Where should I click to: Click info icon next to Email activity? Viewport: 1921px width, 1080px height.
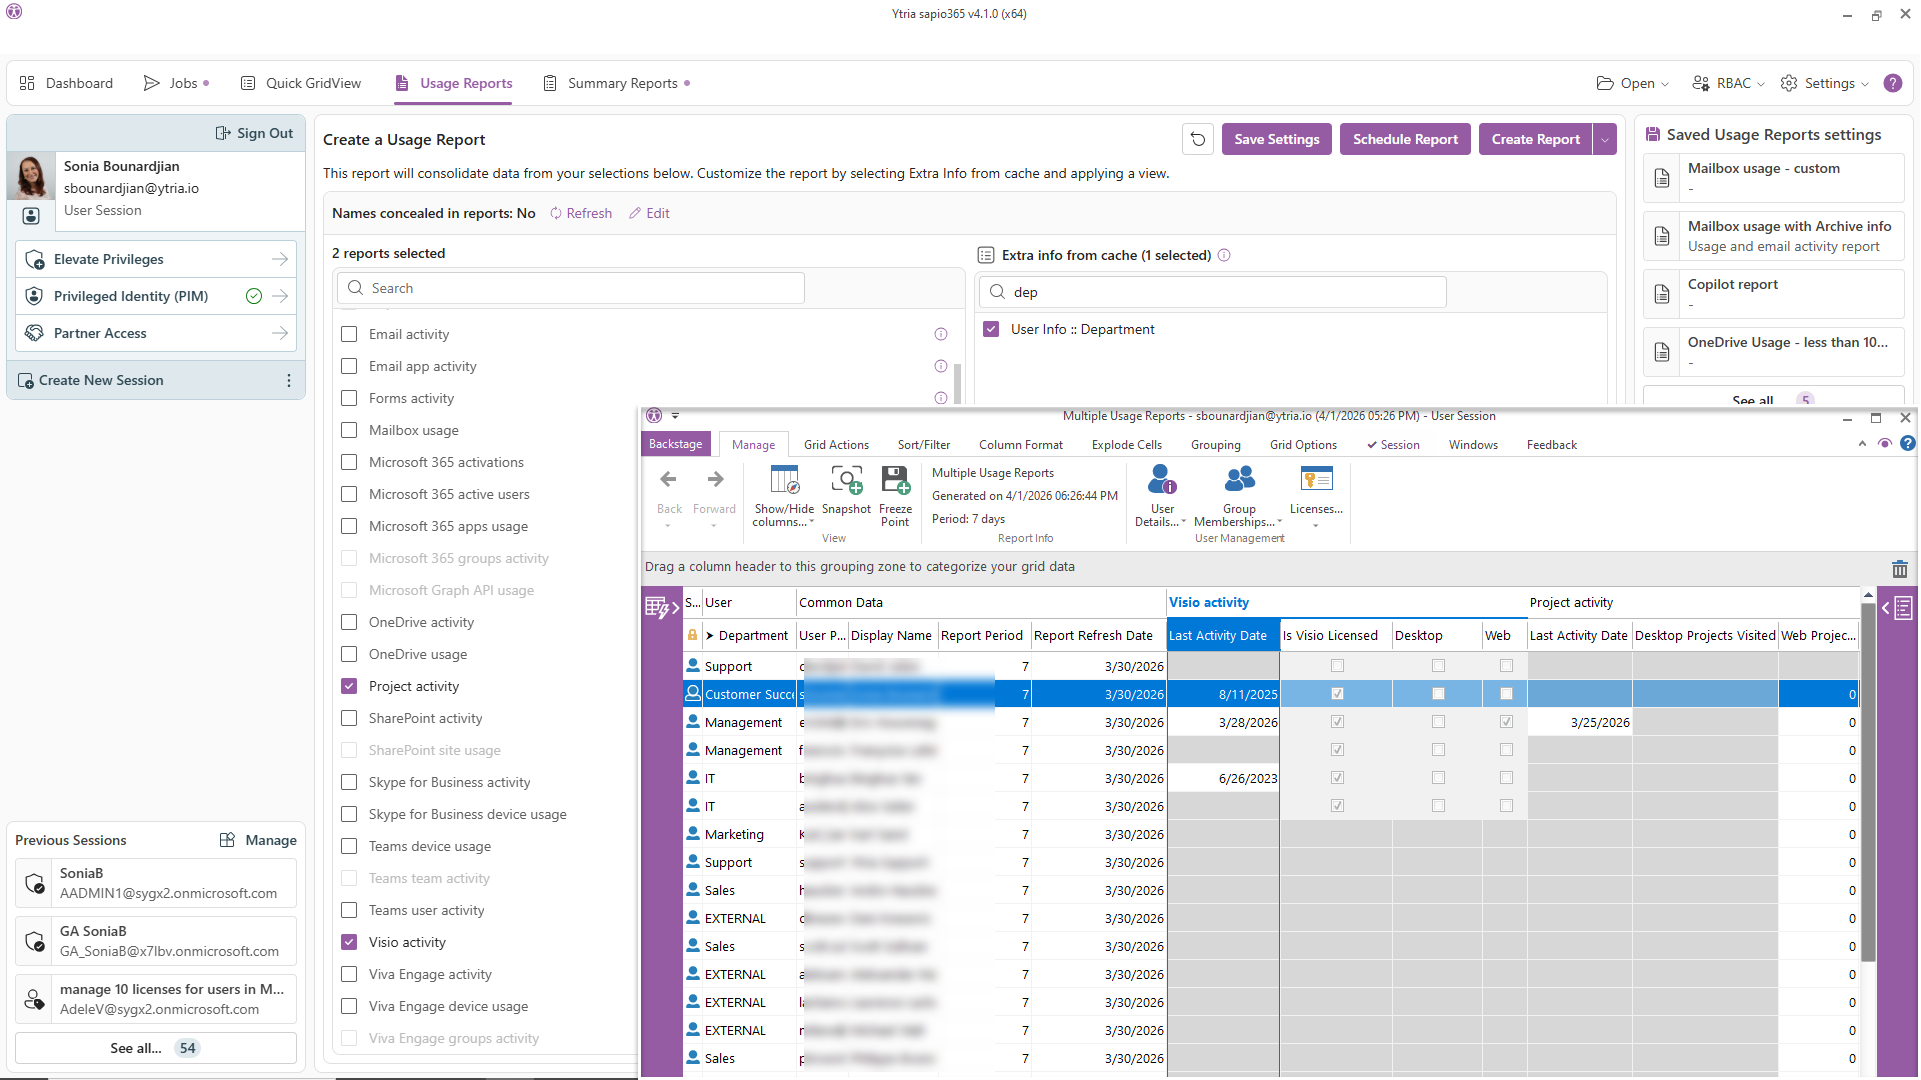click(x=940, y=334)
